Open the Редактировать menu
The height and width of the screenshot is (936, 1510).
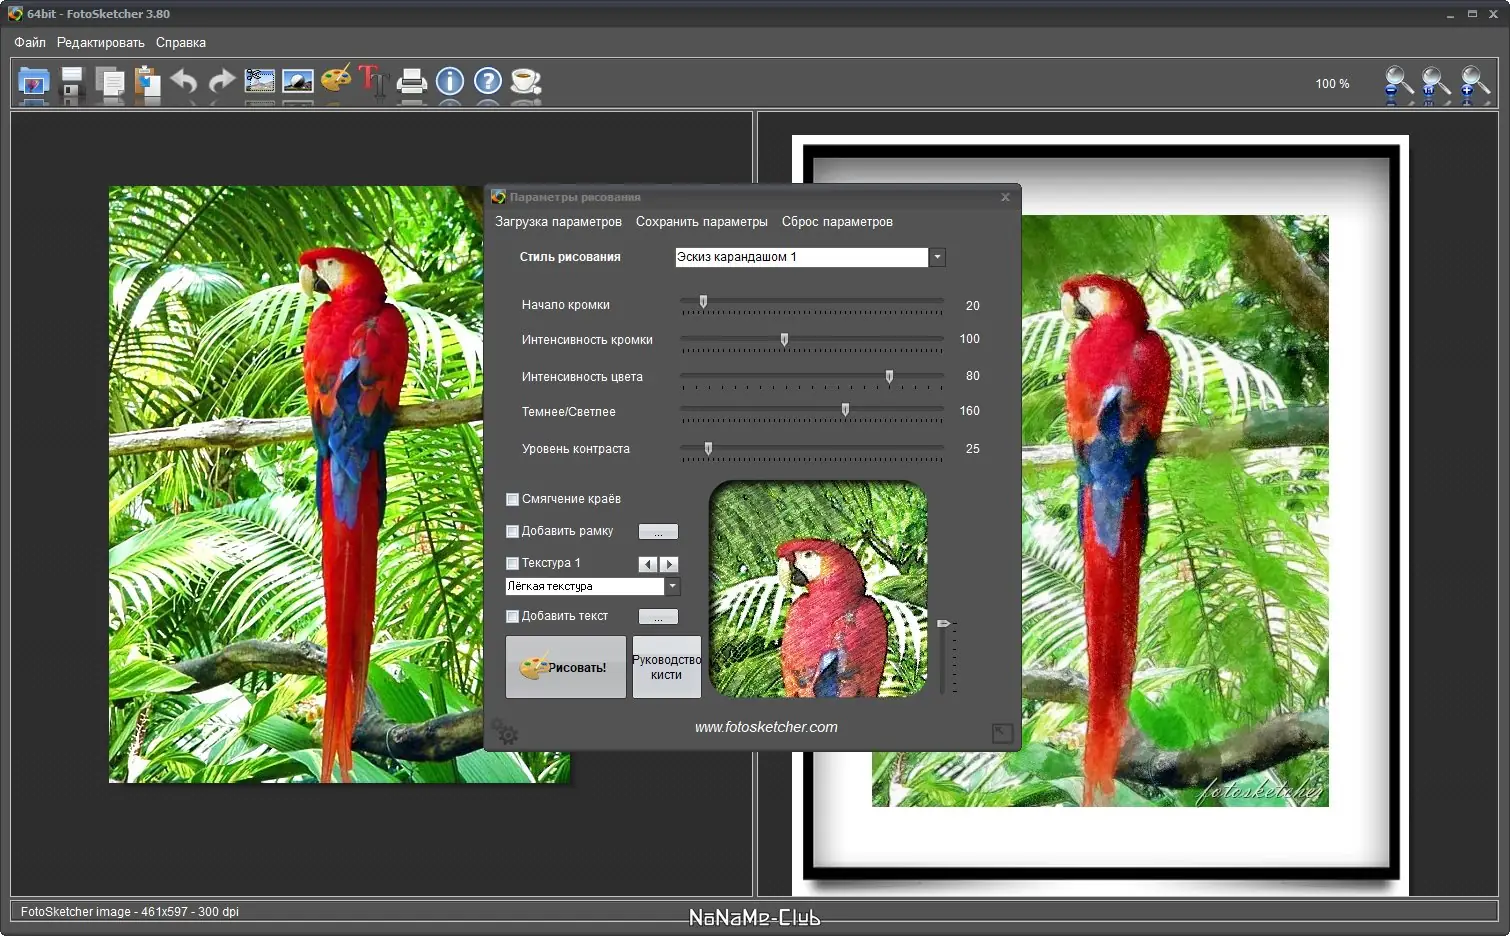[101, 42]
